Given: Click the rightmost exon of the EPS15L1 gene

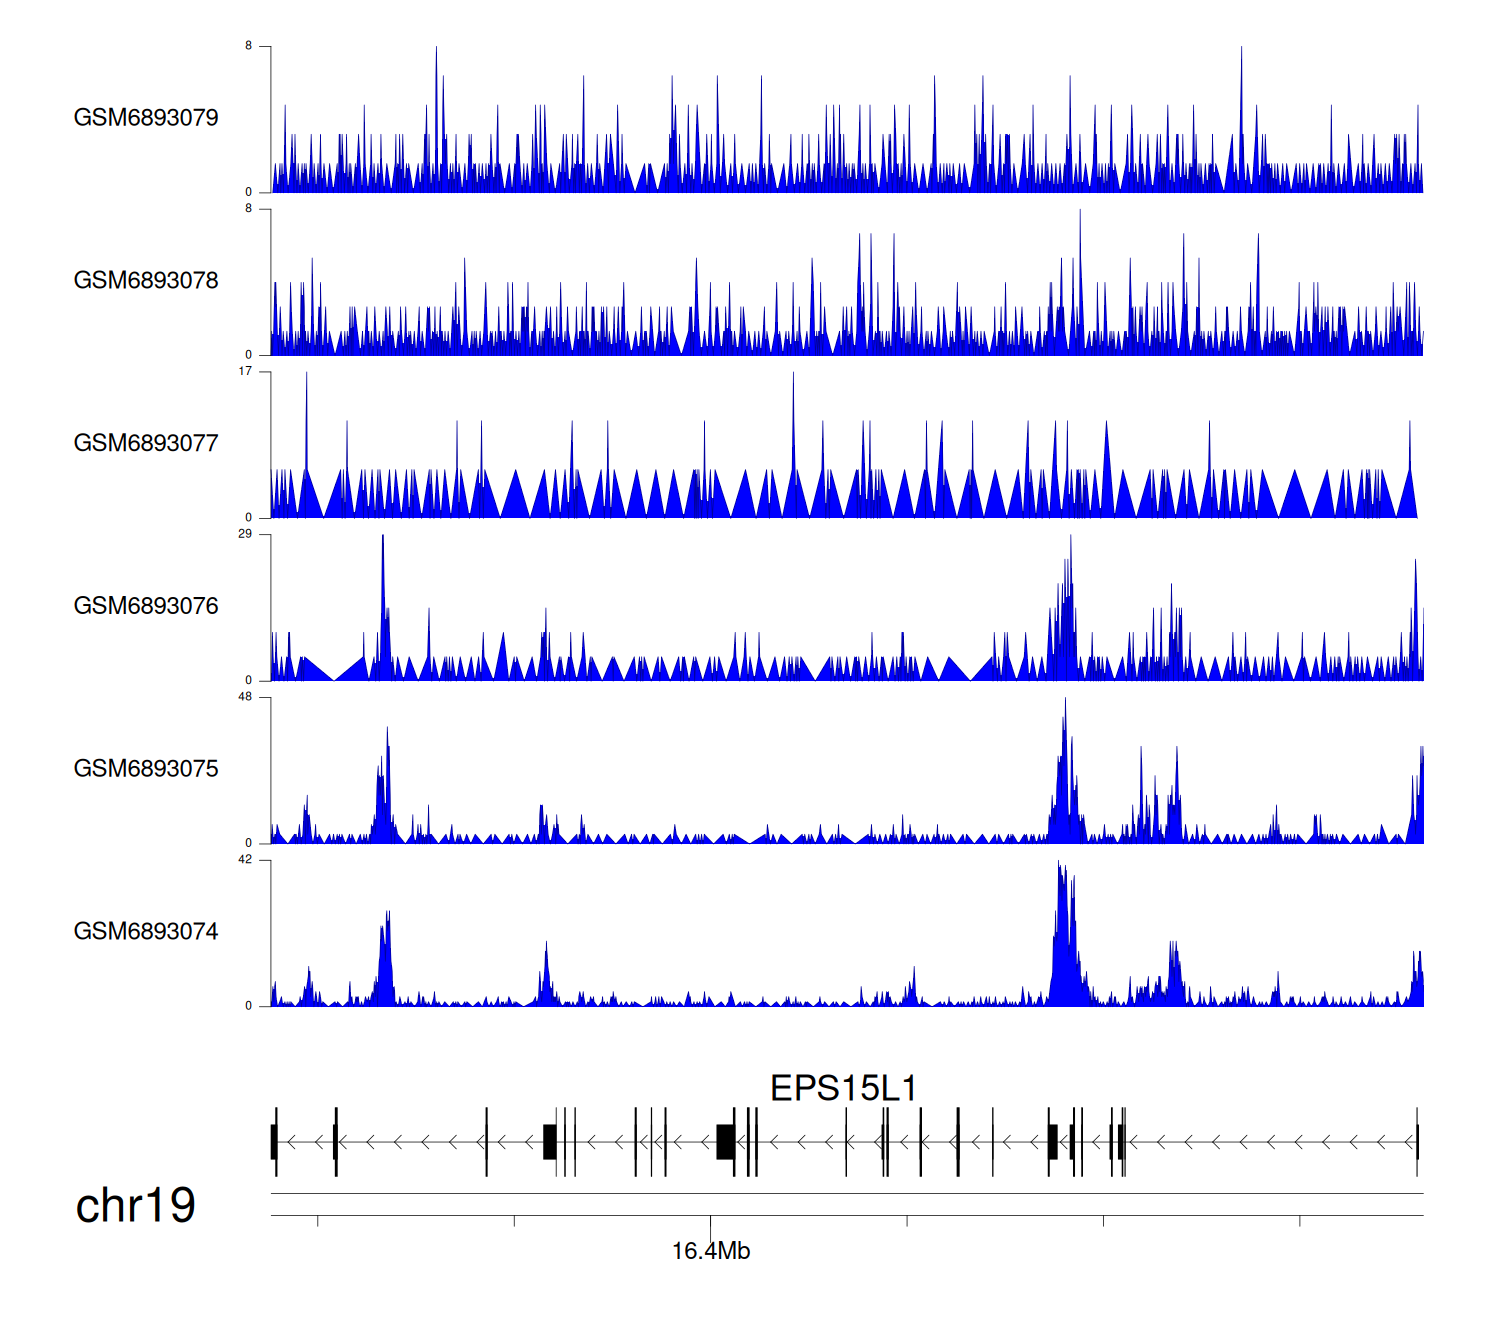Looking at the screenshot, I should (x=1417, y=1142).
